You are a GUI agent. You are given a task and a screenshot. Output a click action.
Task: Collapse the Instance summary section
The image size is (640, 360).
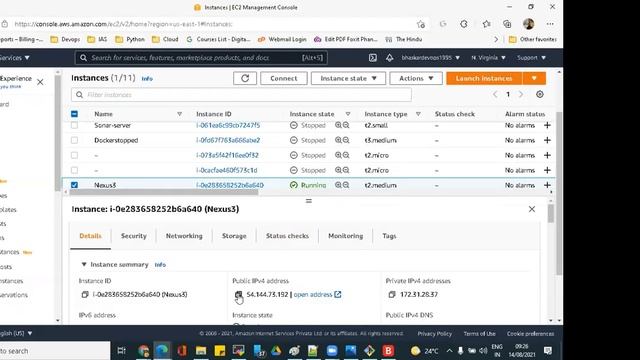point(84,264)
